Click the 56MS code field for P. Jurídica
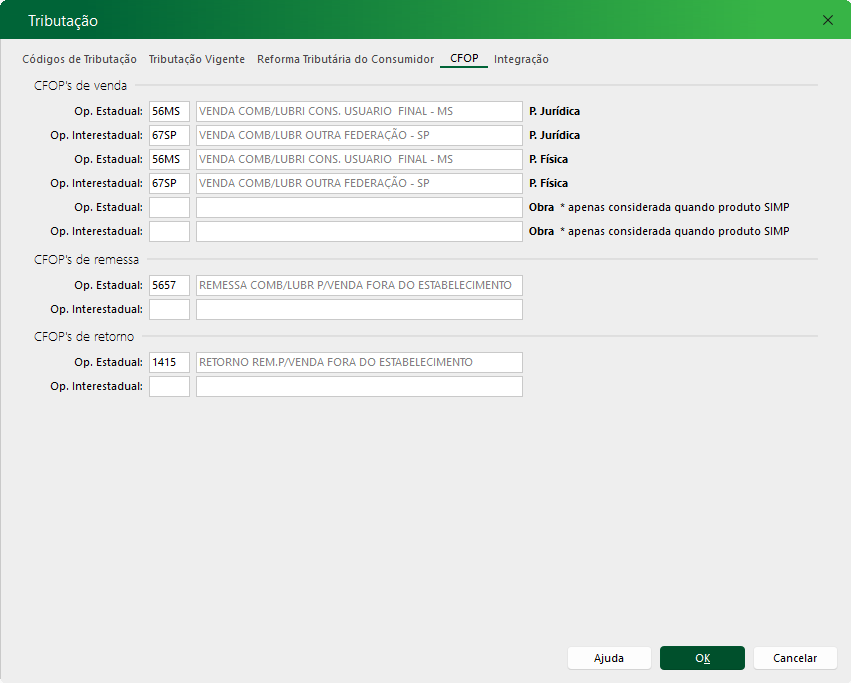 pos(169,111)
